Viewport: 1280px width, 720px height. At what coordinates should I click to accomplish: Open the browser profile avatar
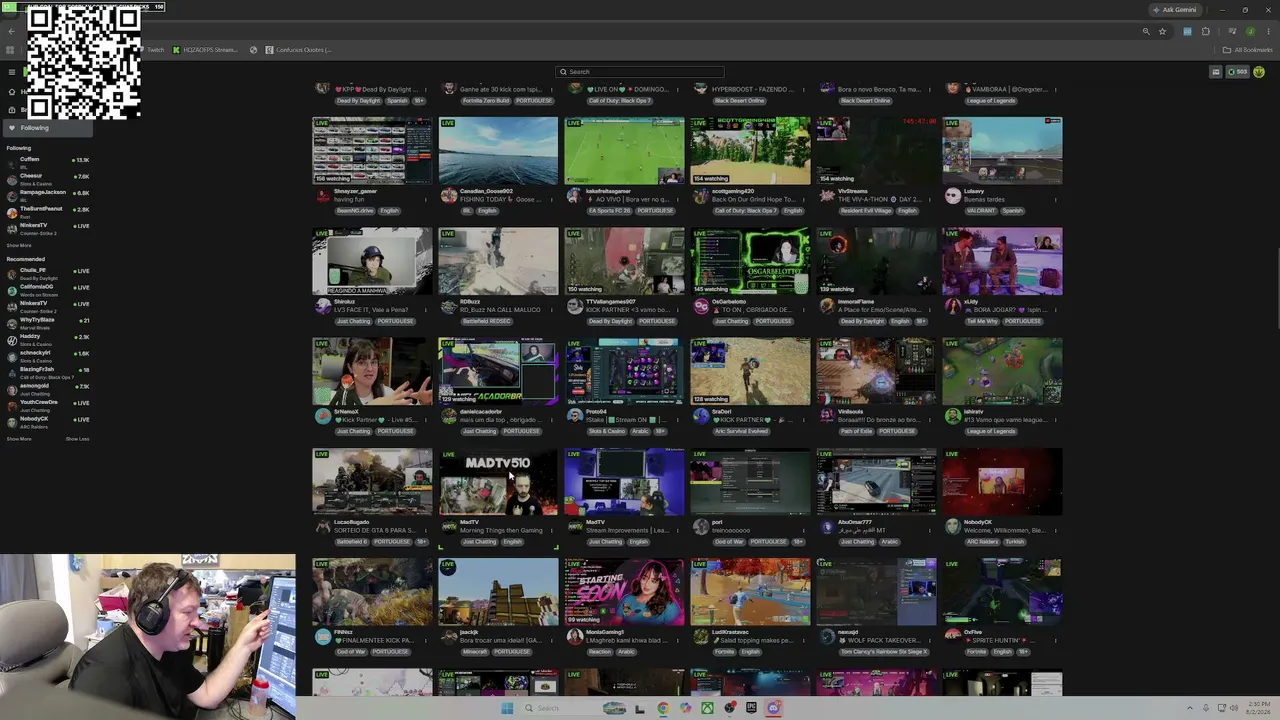tap(1250, 31)
